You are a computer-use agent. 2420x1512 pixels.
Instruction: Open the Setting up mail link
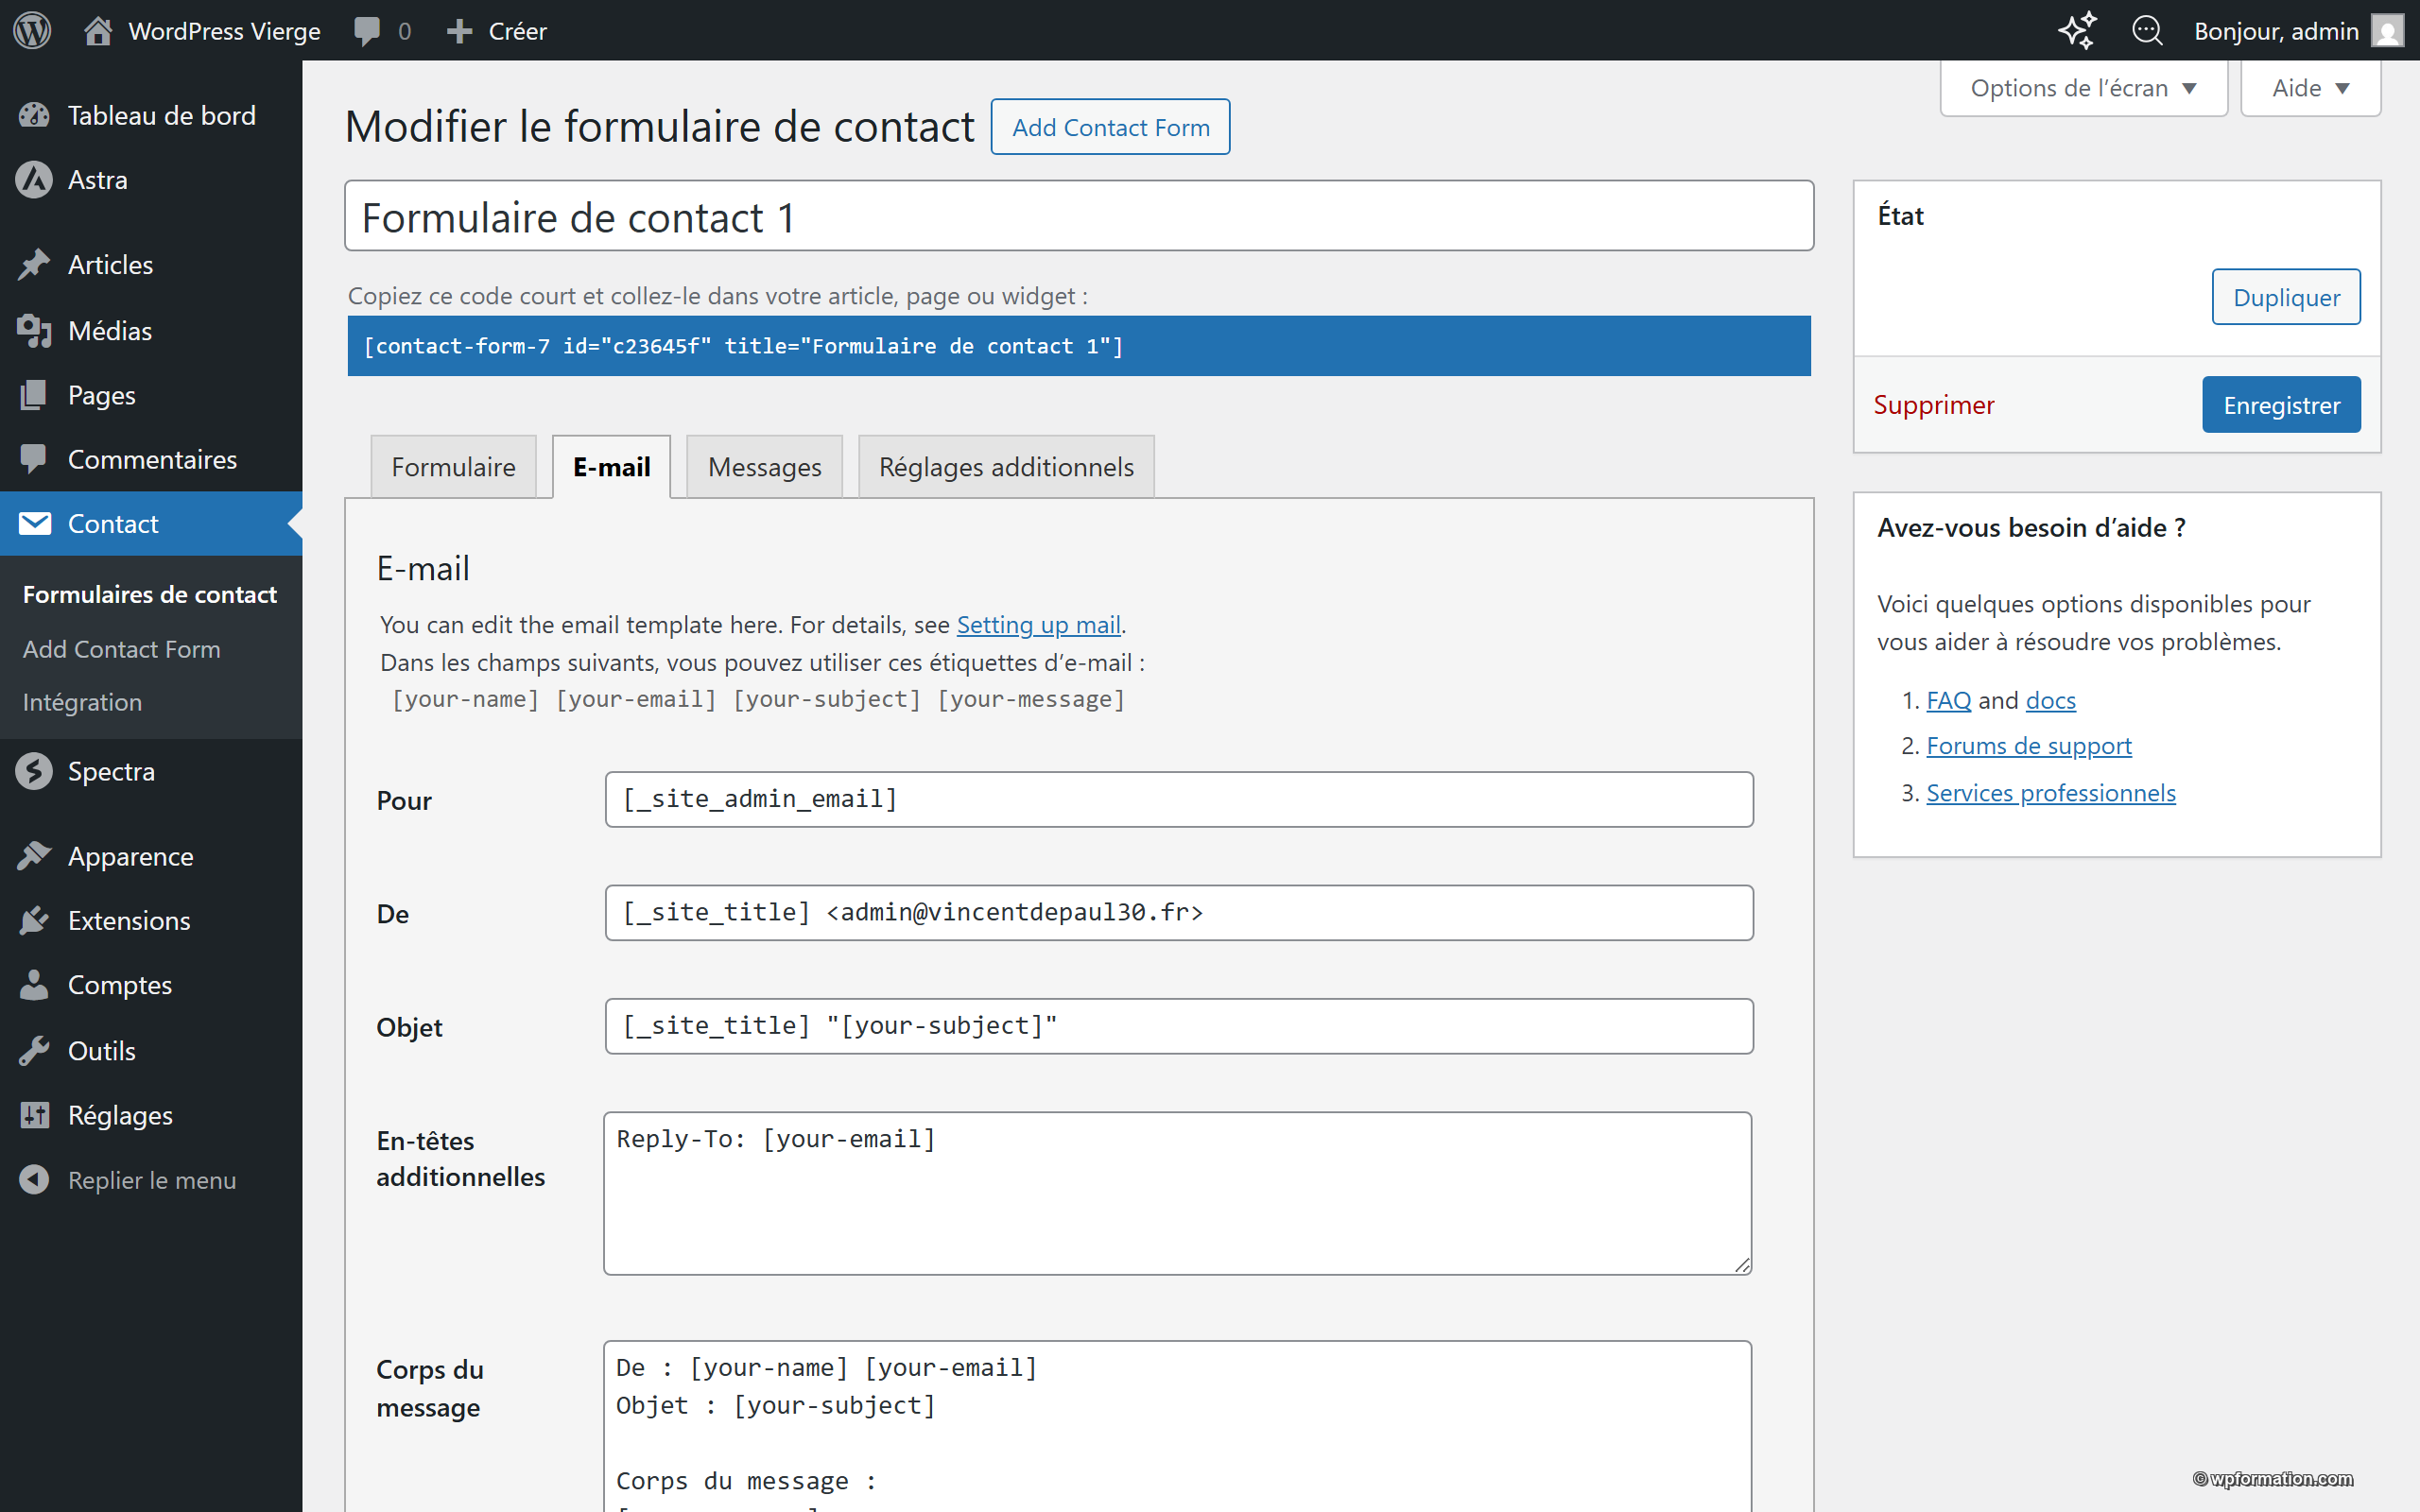(x=1038, y=624)
